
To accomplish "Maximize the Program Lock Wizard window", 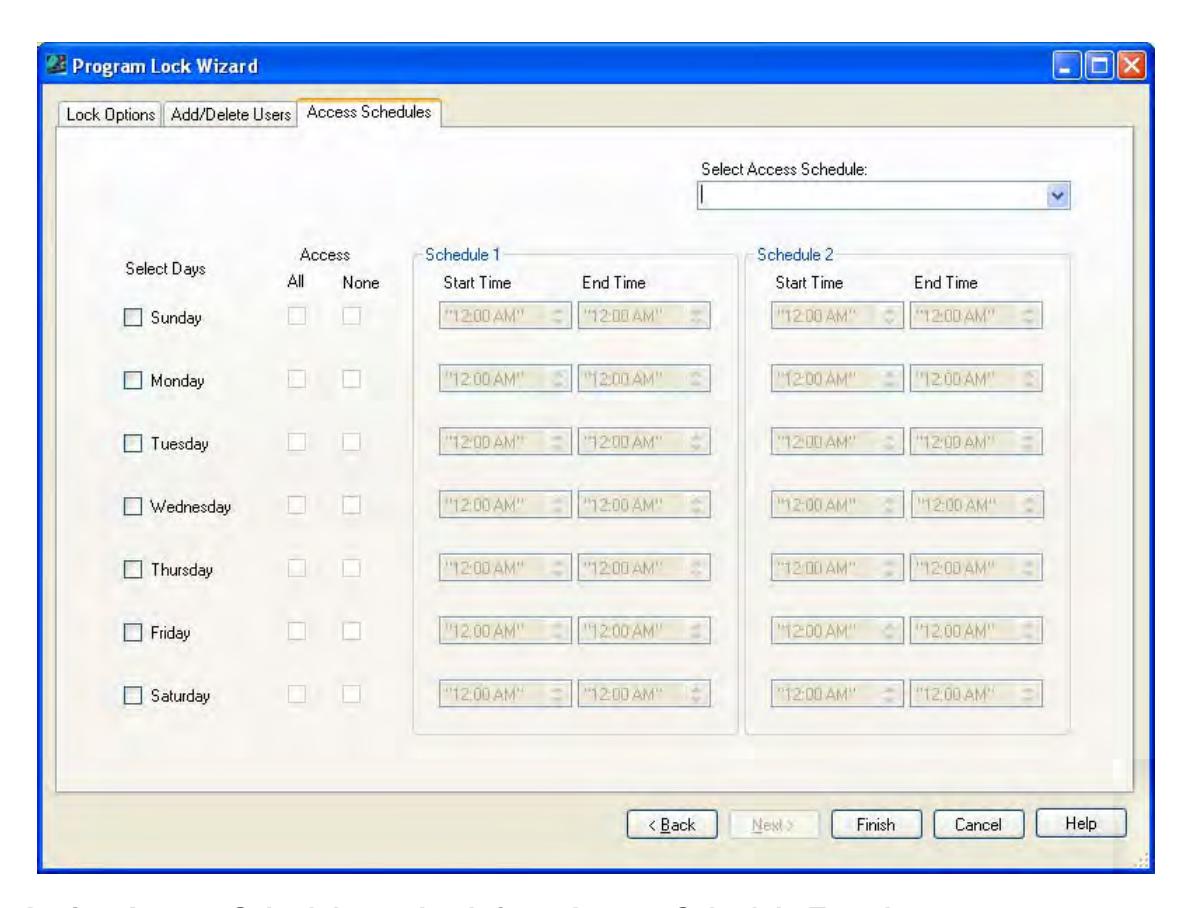I will point(1099,66).
